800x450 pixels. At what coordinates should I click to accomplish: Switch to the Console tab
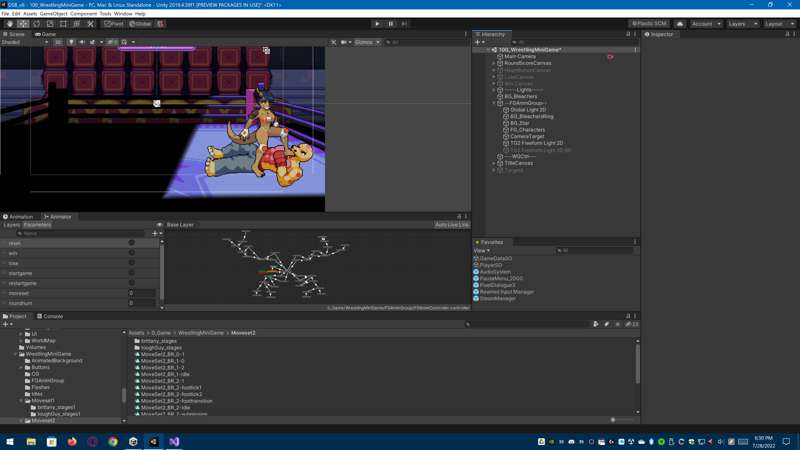pos(50,316)
